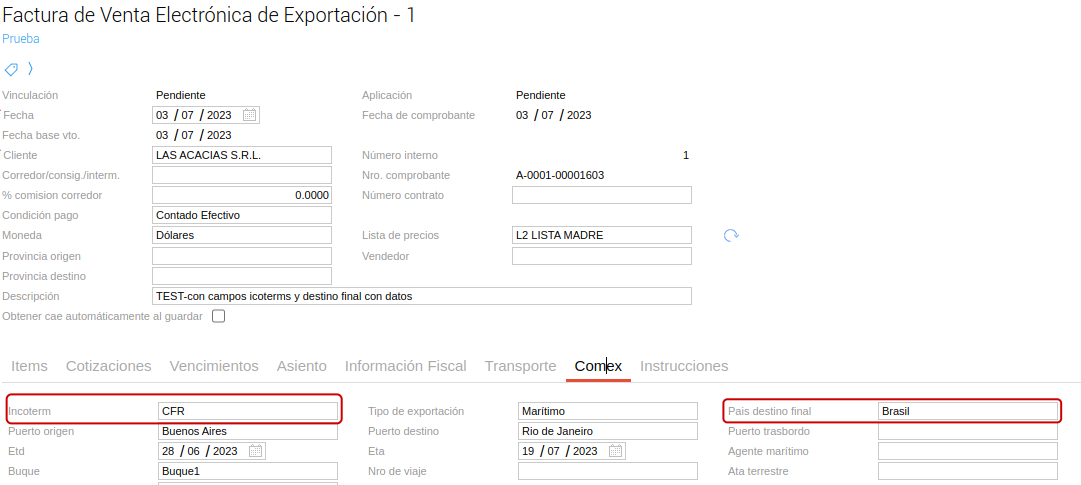1081x485 pixels.
Task: Open the calendar picker for the Fecha field
Action: (250, 115)
